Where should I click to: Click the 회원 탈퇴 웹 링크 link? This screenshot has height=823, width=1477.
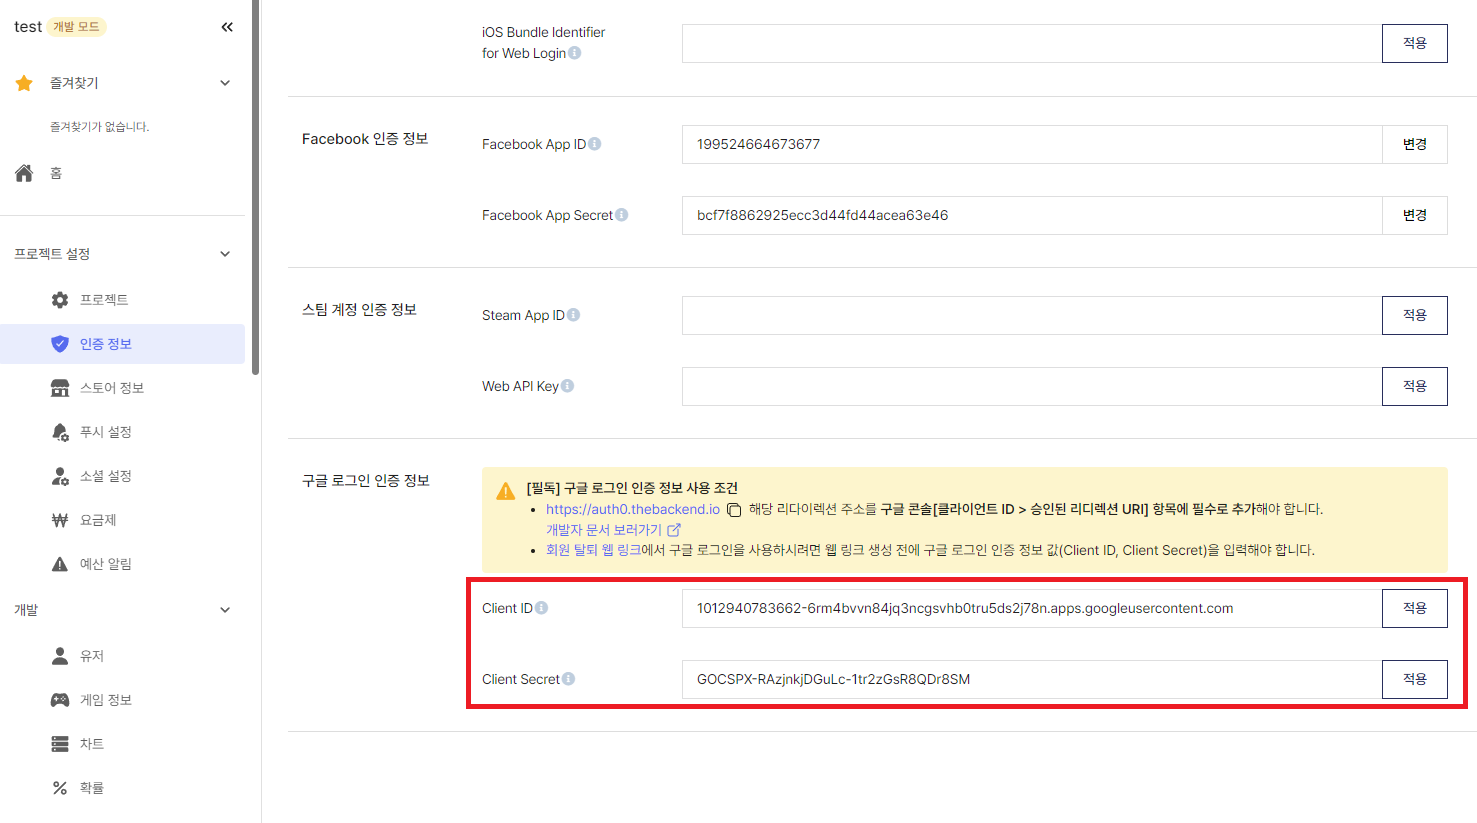point(593,550)
